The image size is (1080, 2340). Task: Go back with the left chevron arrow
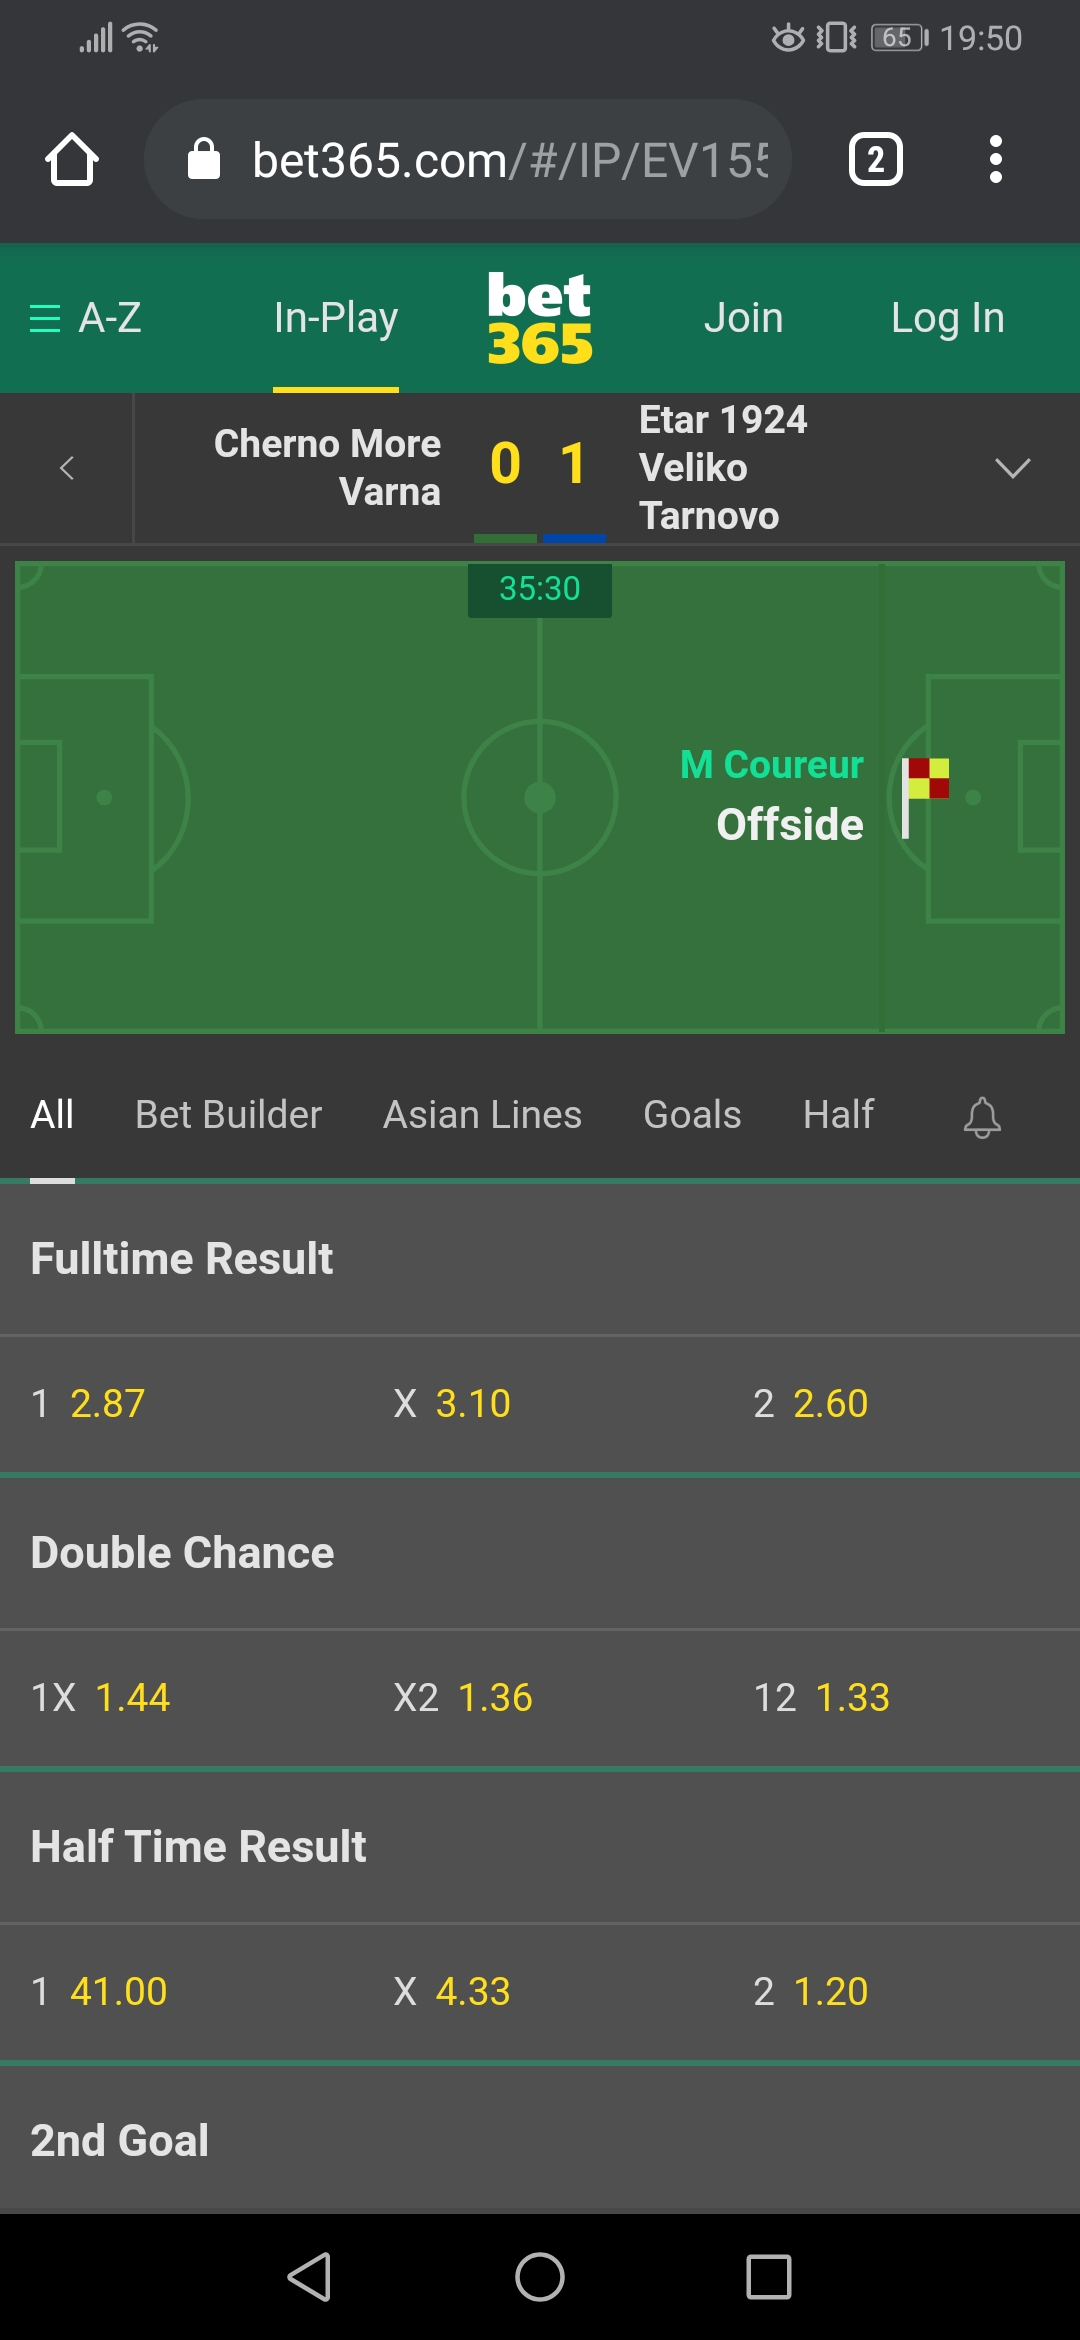pyautogui.click(x=67, y=468)
